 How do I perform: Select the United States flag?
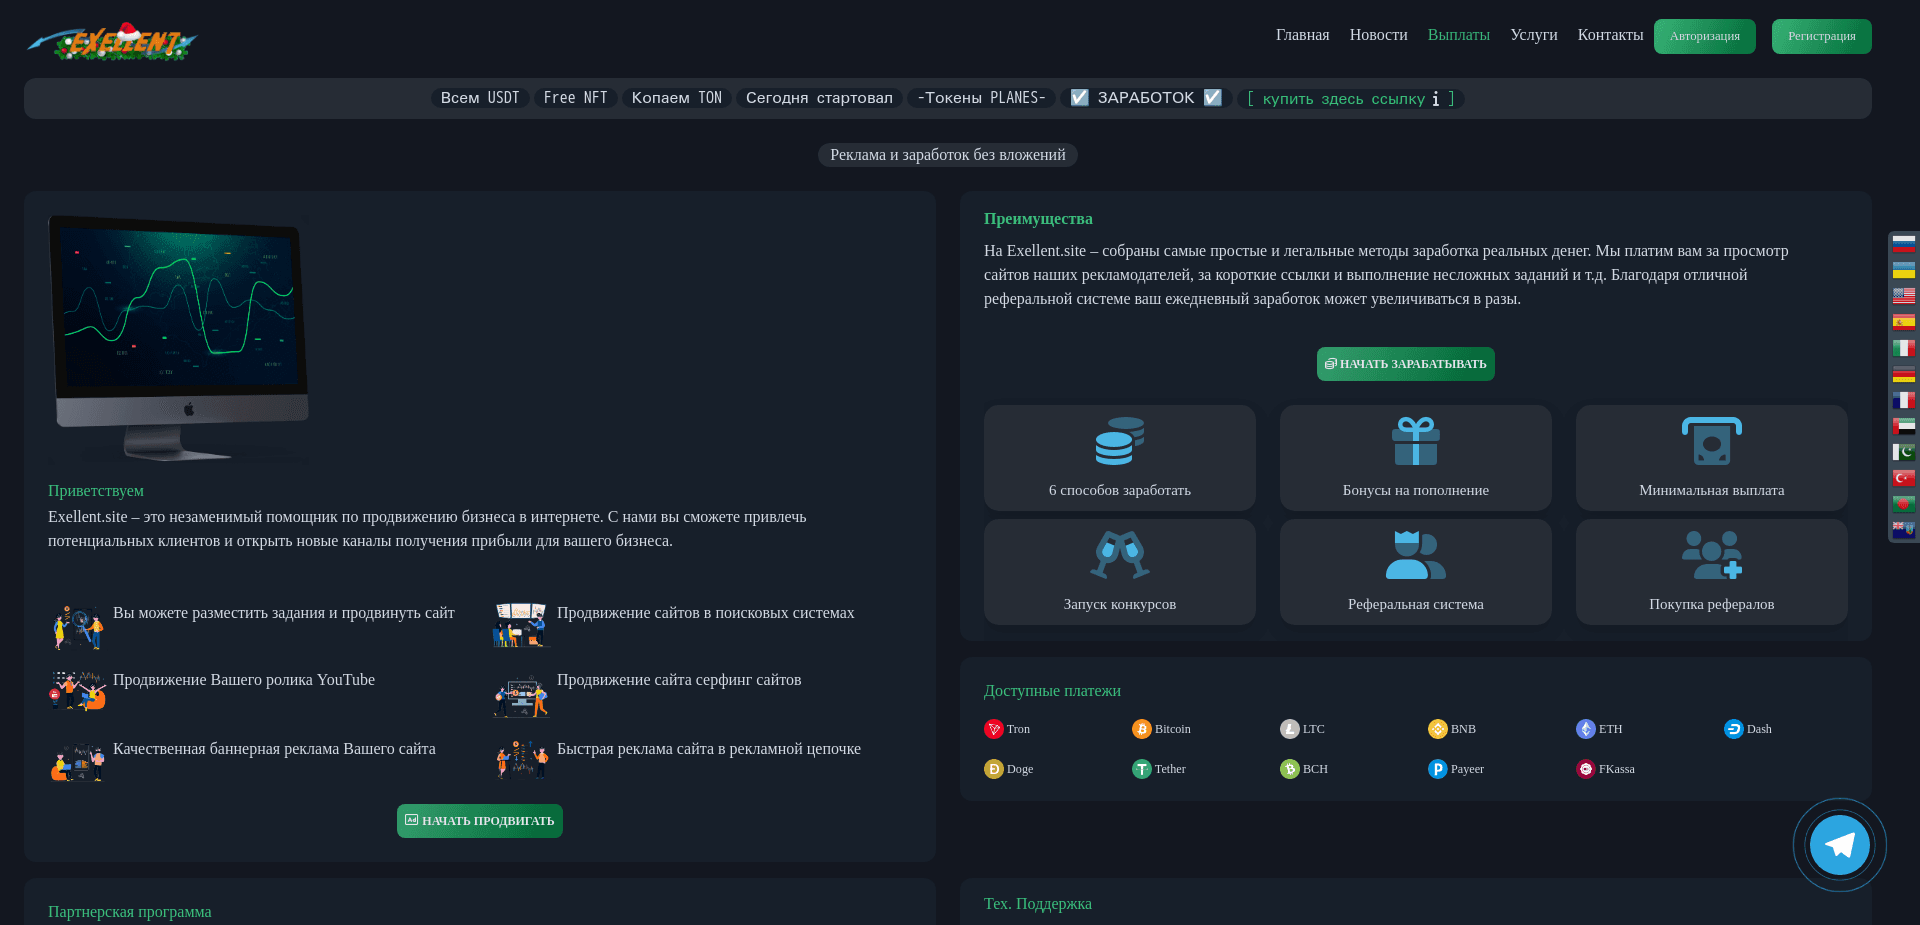1903,295
